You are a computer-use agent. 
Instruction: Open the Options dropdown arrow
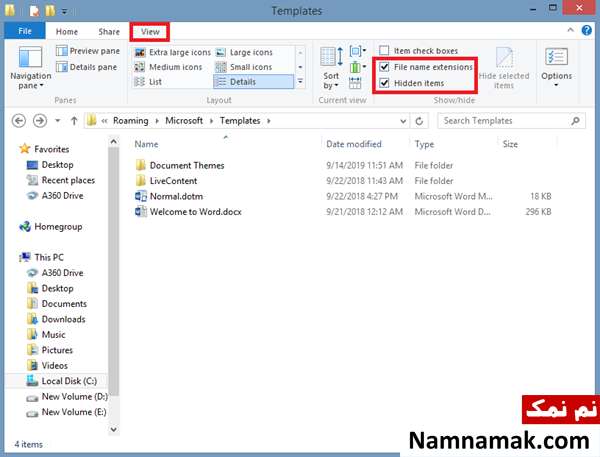(556, 85)
